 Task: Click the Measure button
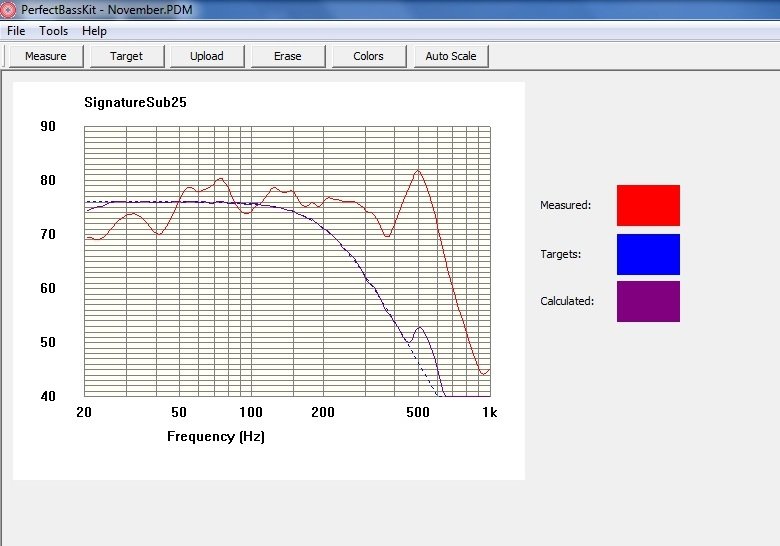(46, 56)
